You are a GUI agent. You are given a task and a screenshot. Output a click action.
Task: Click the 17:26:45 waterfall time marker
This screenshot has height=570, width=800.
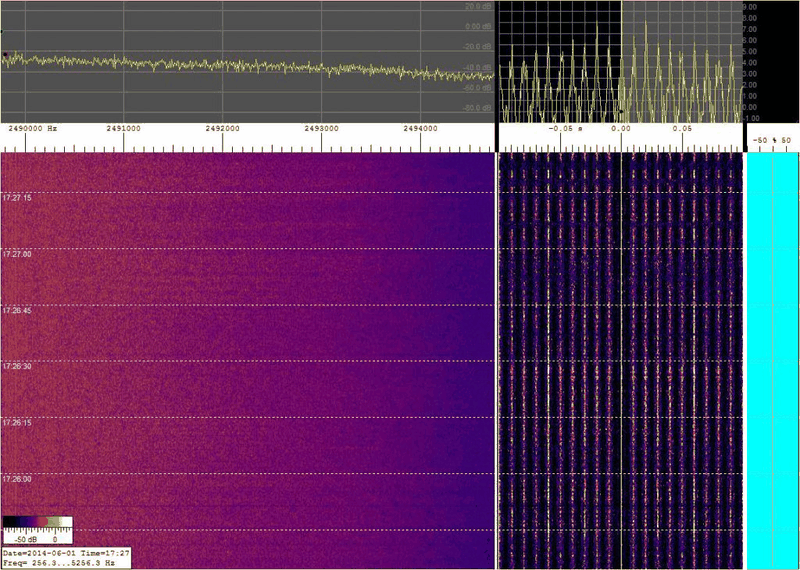[x=17, y=310]
